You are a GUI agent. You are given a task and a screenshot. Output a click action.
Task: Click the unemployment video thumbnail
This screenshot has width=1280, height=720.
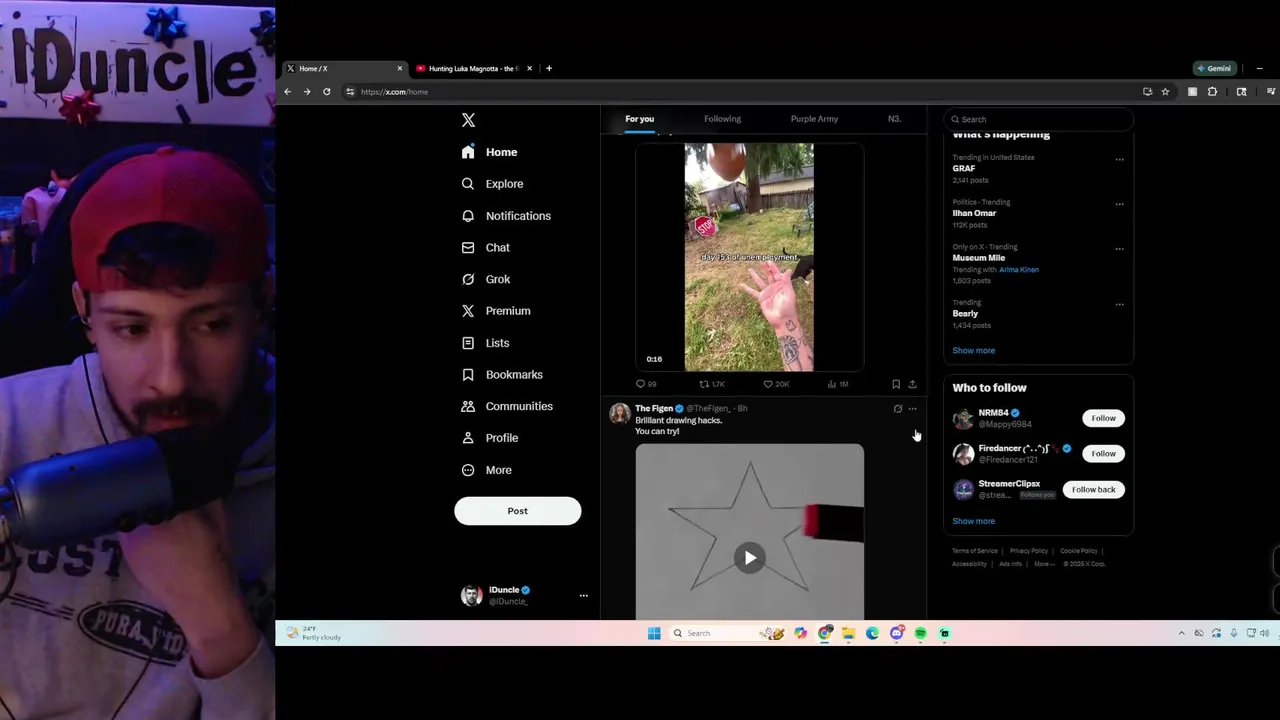tap(749, 257)
